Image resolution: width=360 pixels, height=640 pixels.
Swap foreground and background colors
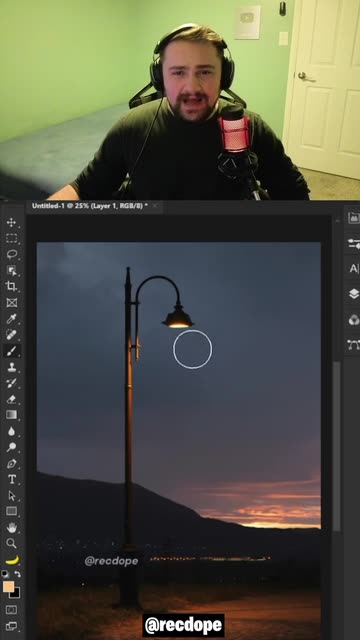(17, 574)
